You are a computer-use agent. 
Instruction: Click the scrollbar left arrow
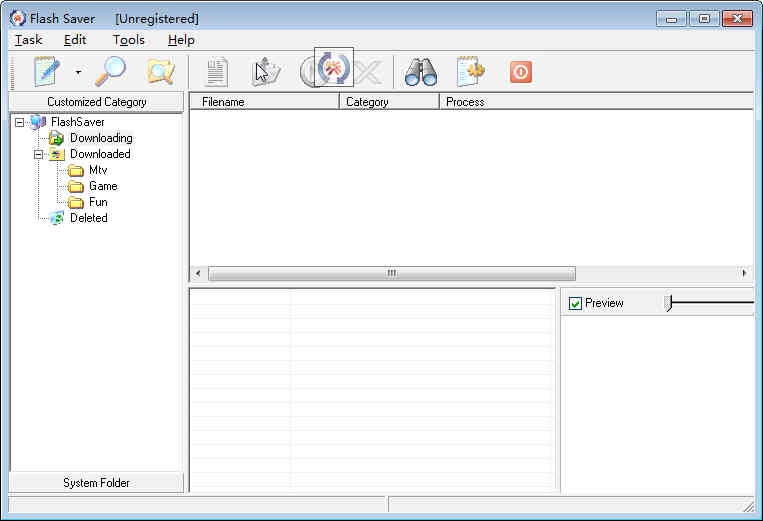pos(198,273)
